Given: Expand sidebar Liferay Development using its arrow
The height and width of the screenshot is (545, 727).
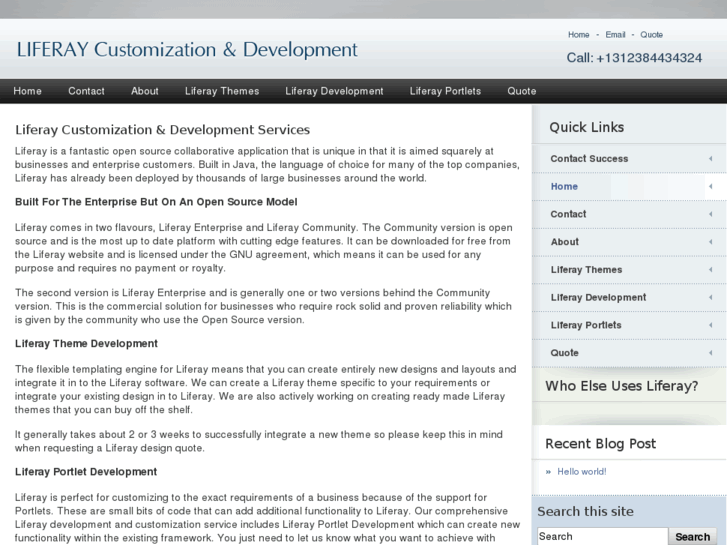Looking at the screenshot, I should [x=710, y=298].
